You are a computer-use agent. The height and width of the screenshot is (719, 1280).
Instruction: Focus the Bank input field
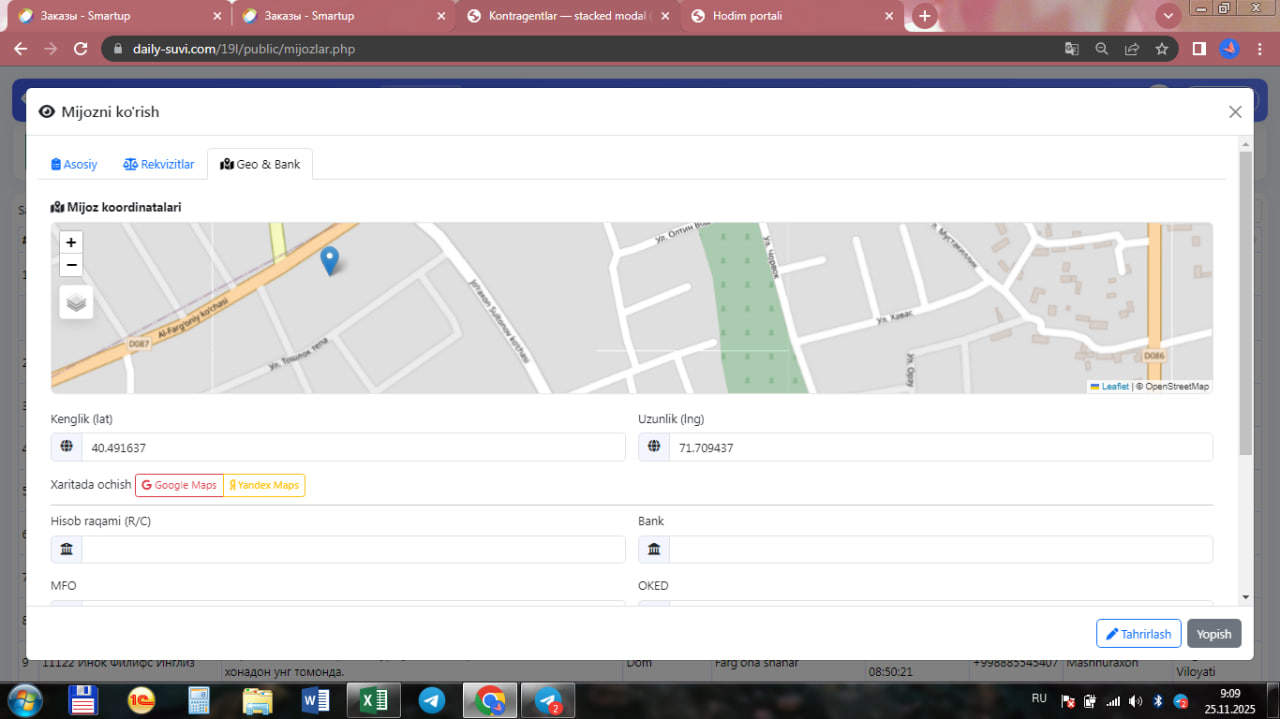(x=939, y=549)
